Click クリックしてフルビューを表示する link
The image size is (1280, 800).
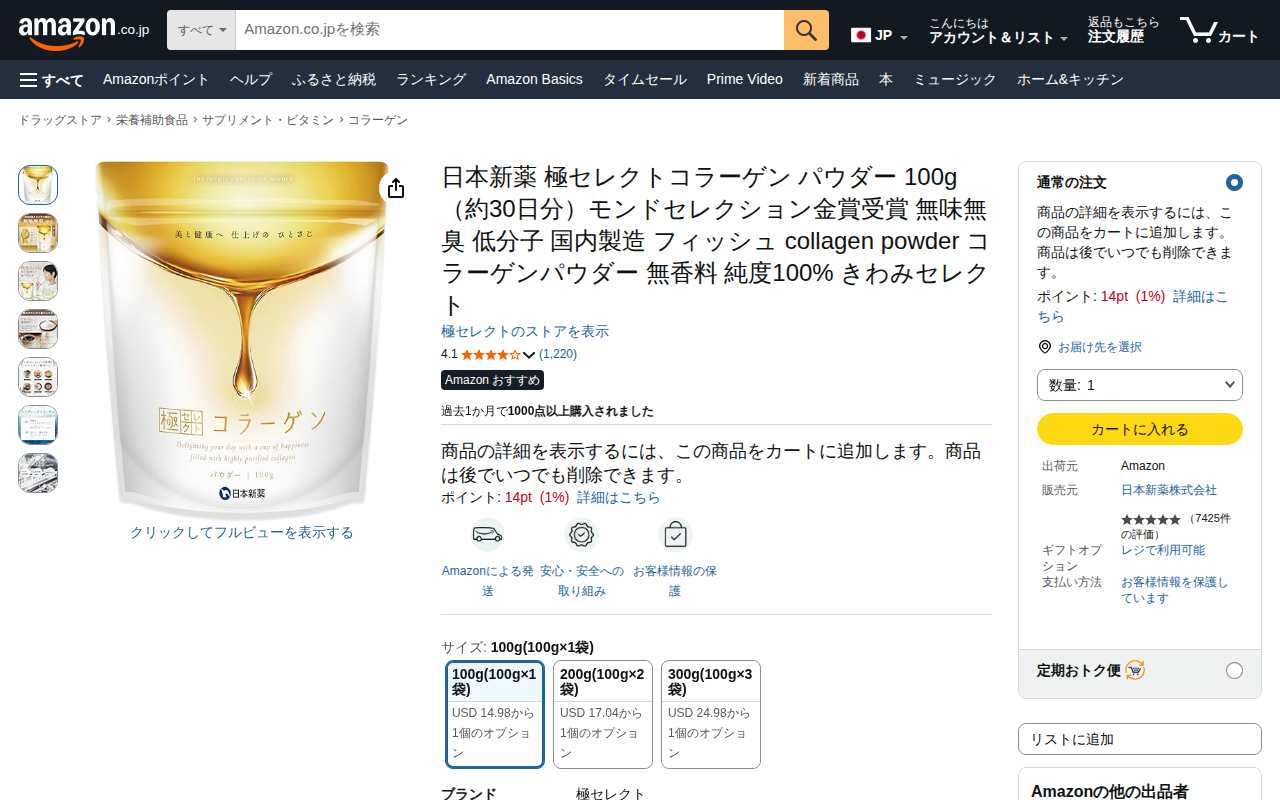[x=242, y=533]
